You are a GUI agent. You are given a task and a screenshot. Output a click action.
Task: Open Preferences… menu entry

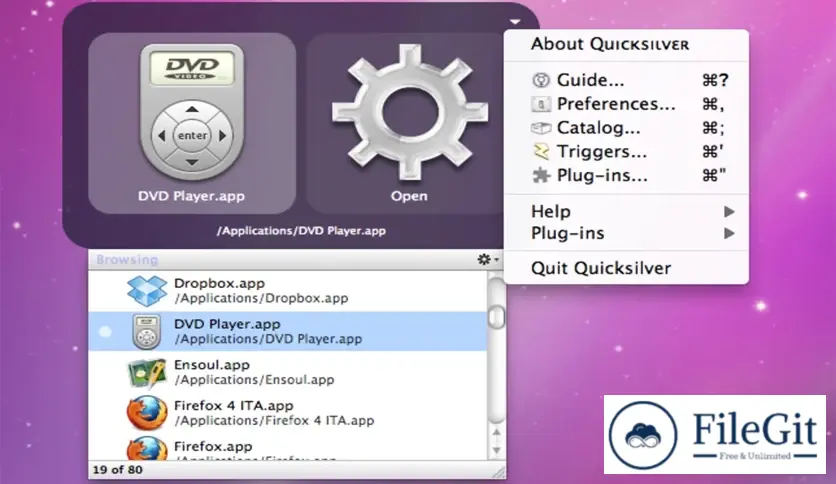coord(626,104)
